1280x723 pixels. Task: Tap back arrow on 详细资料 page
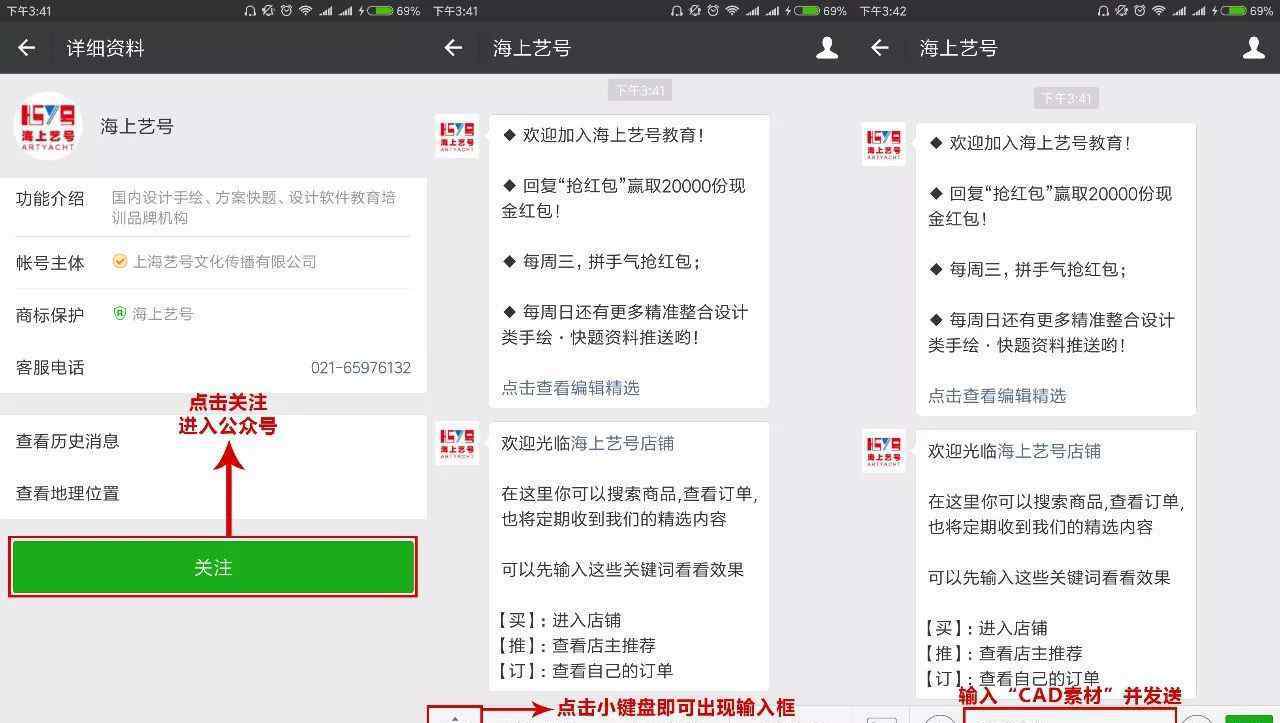pyautogui.click(x=27, y=48)
